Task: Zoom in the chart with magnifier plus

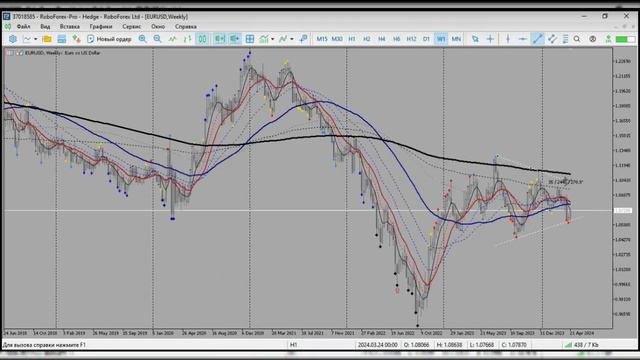Action: [142, 39]
